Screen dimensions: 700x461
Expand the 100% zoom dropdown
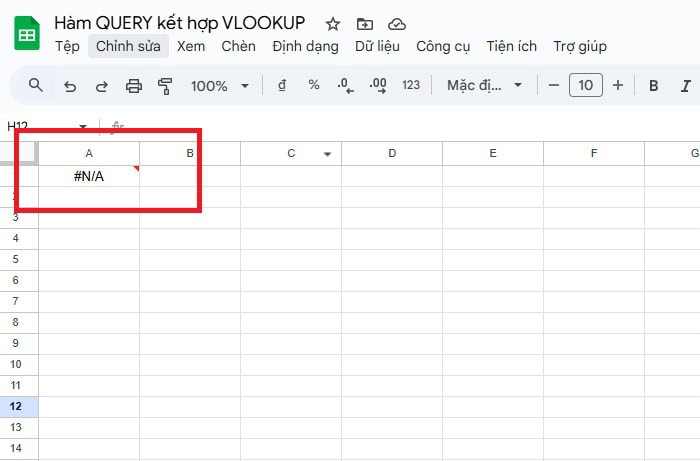coord(218,86)
